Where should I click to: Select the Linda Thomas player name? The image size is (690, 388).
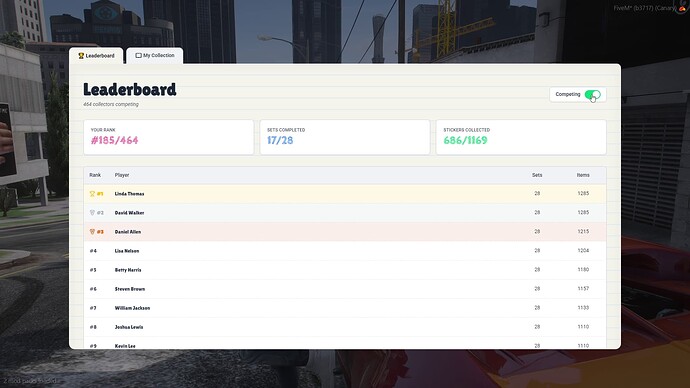[x=129, y=194]
